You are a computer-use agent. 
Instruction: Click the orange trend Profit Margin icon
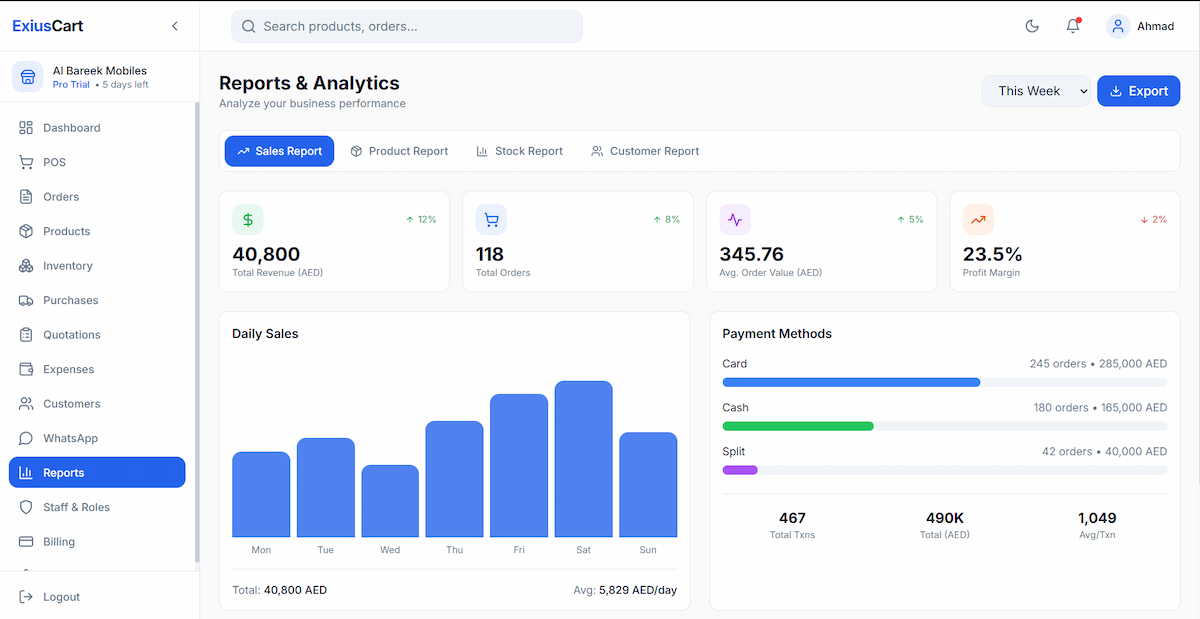point(978,220)
